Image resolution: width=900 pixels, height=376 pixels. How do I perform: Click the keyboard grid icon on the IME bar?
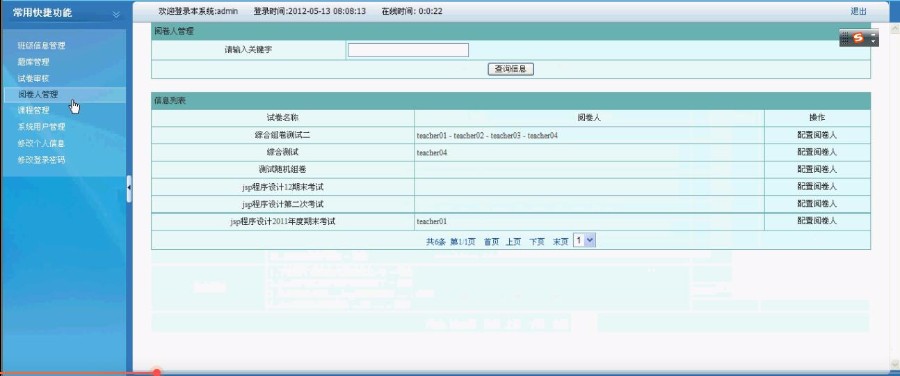coord(845,38)
